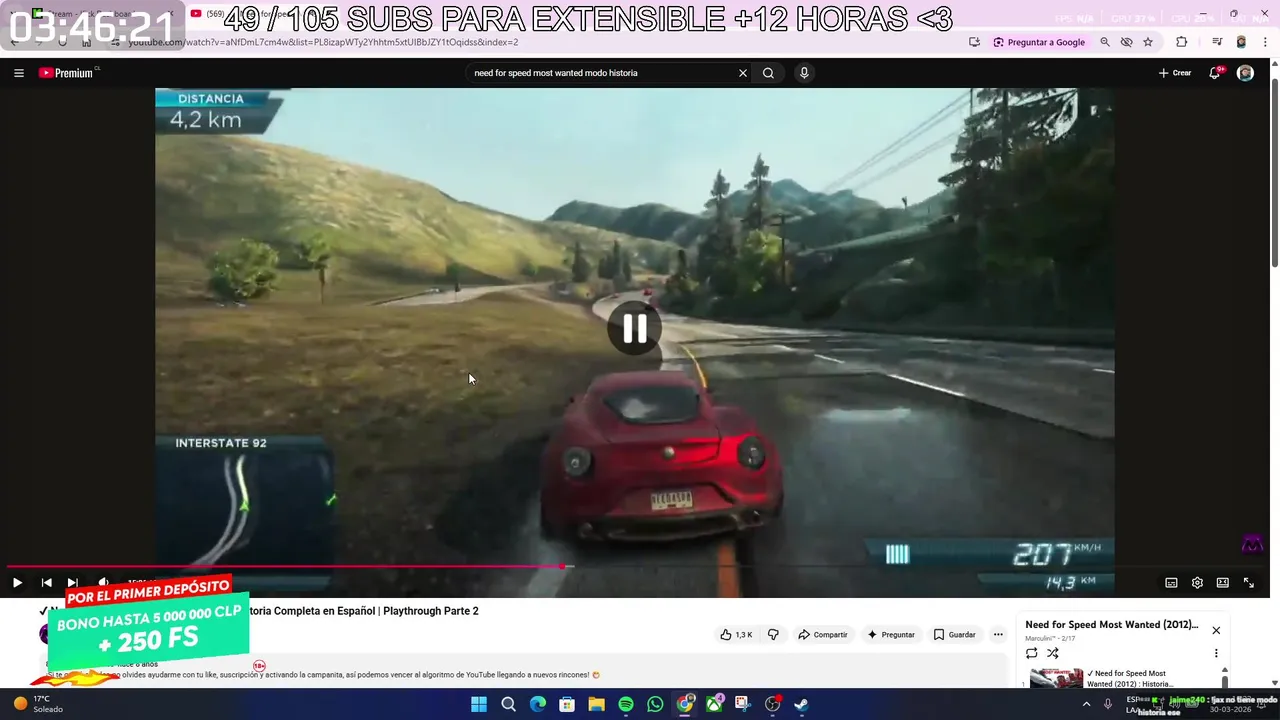Open Windows Start menu
The height and width of the screenshot is (720, 1280).
(x=479, y=704)
